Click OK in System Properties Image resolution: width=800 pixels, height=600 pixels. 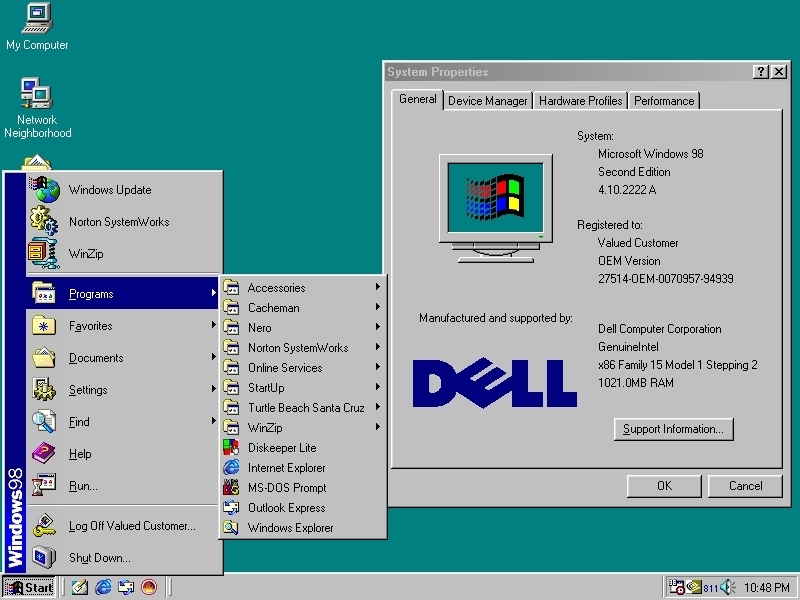point(663,485)
